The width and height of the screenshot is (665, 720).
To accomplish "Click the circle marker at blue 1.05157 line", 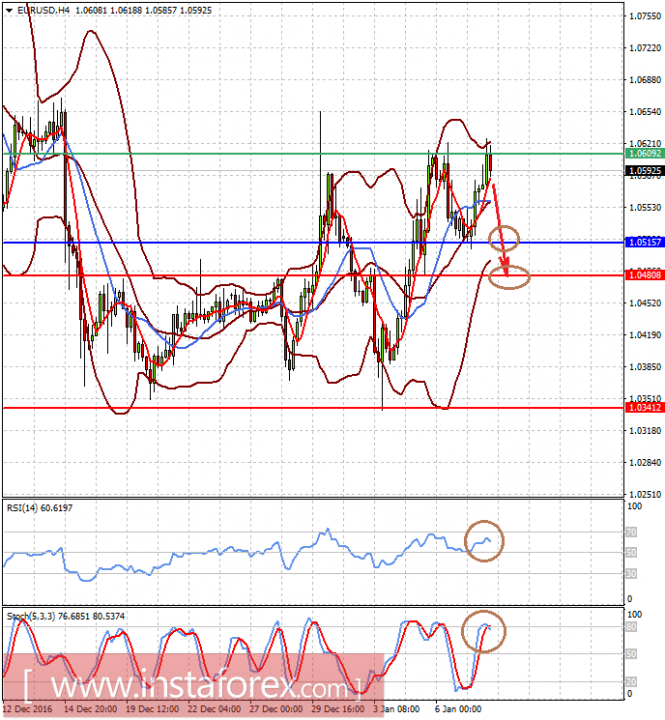I will pos(505,237).
